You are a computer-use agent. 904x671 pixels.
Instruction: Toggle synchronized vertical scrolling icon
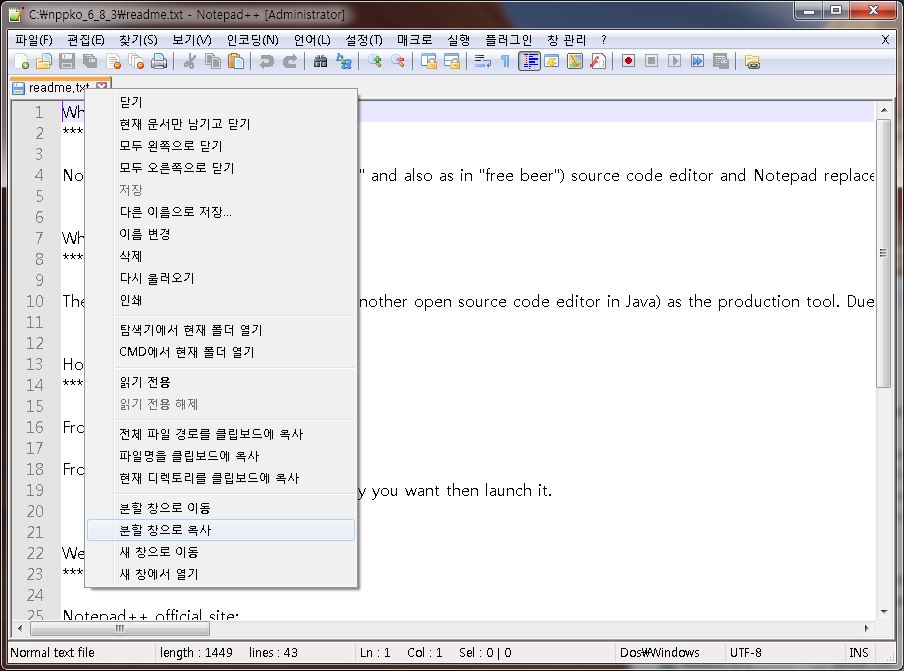(x=428, y=61)
